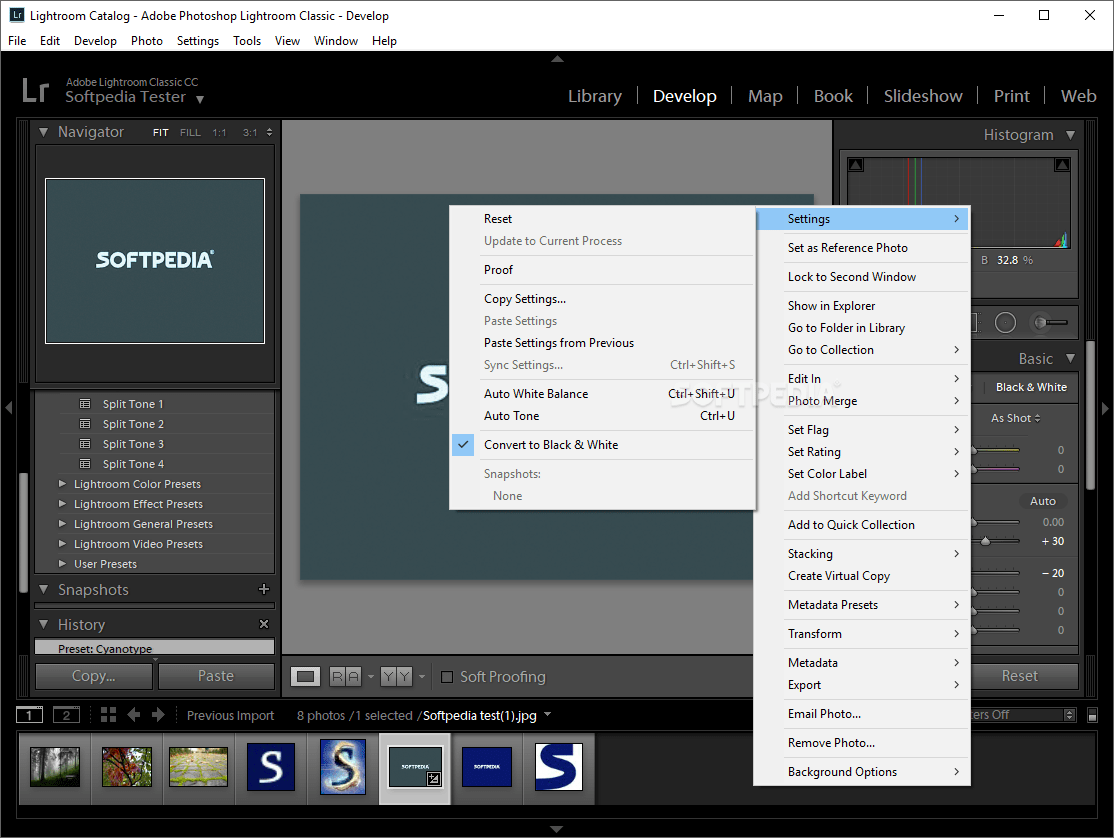Toggle the filters on/off switch

tap(1093, 715)
